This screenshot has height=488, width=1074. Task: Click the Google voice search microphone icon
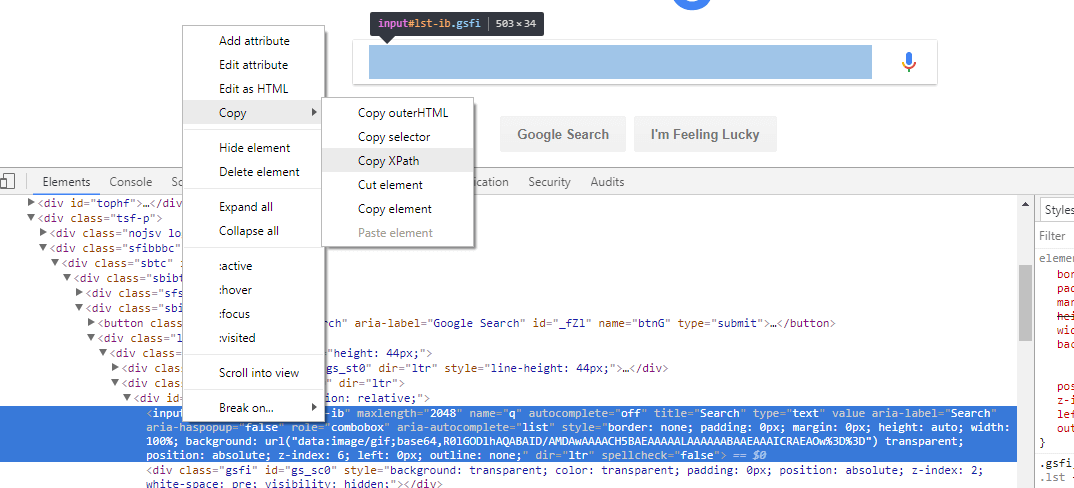click(909, 62)
